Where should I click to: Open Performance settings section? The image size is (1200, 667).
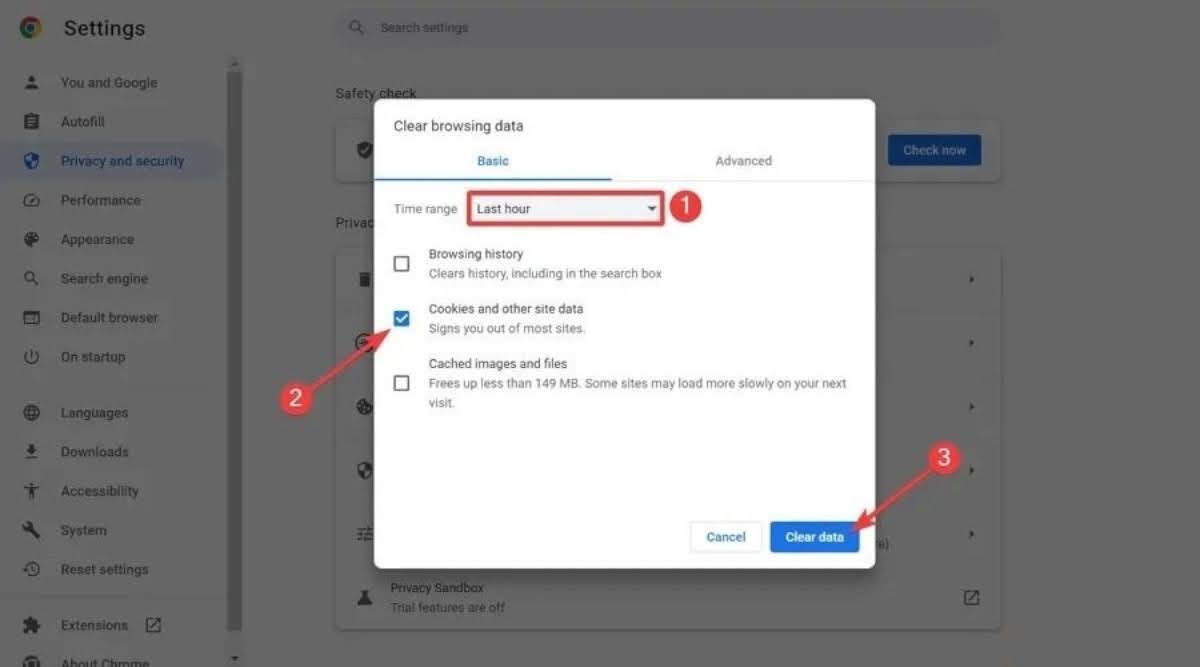point(101,200)
